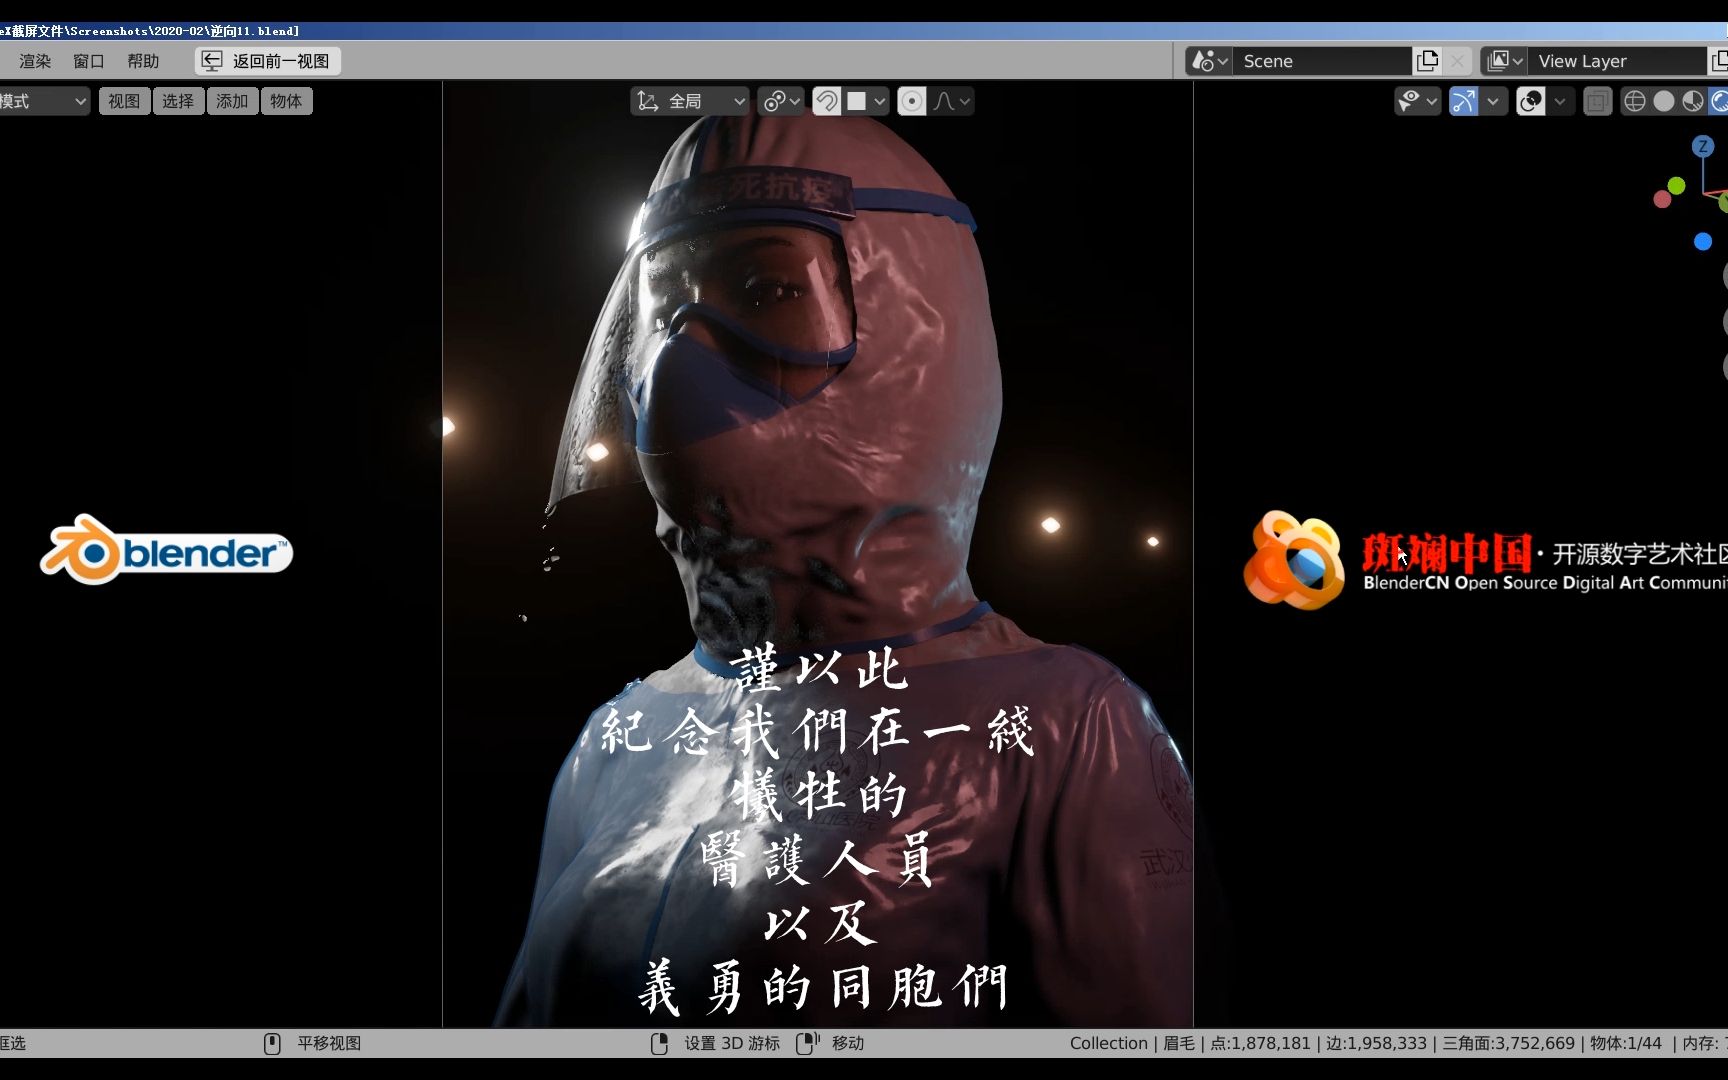The height and width of the screenshot is (1080, 1728).
Task: Expand the overlays options arrow
Action: 1560,101
